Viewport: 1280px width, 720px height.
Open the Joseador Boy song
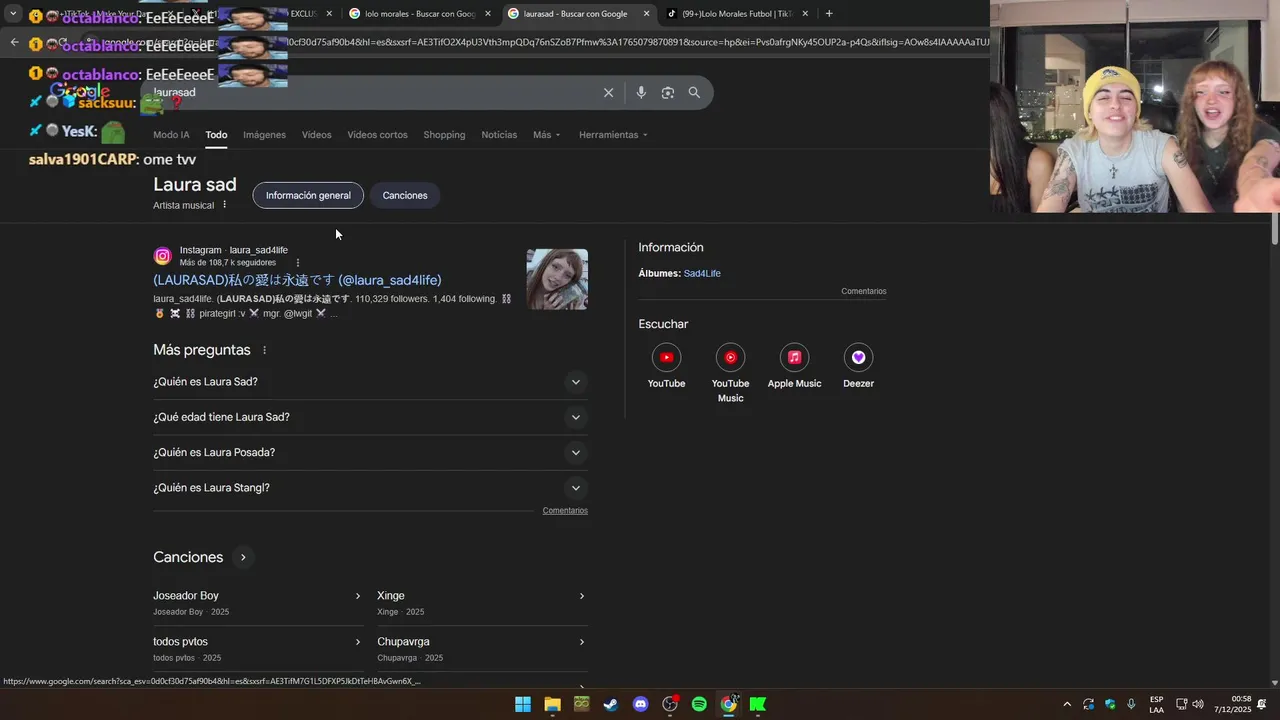coord(257,603)
